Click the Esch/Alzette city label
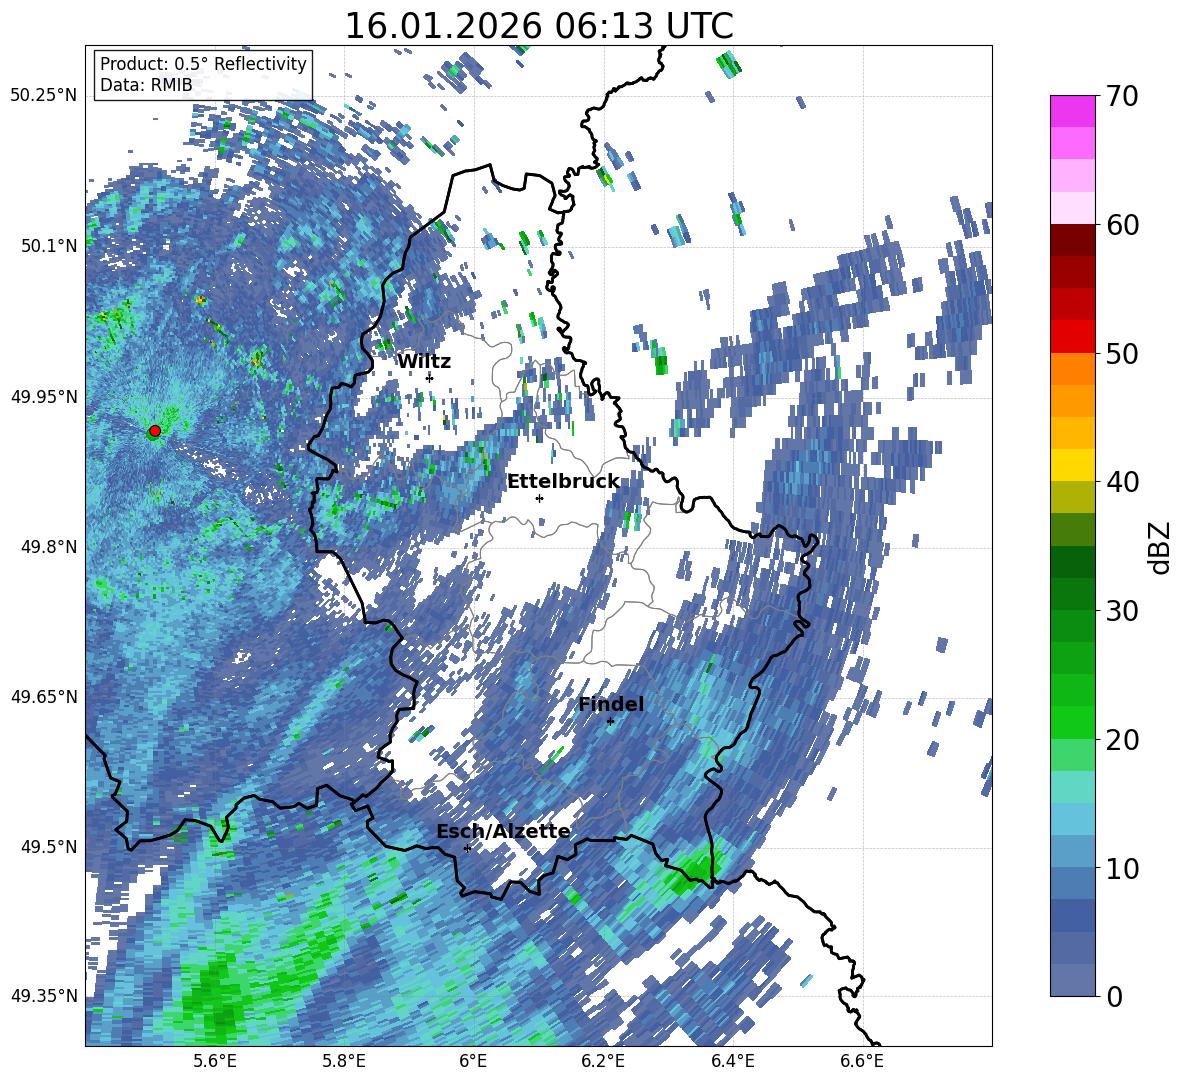Screen dimensions: 1184x1081 click(503, 831)
